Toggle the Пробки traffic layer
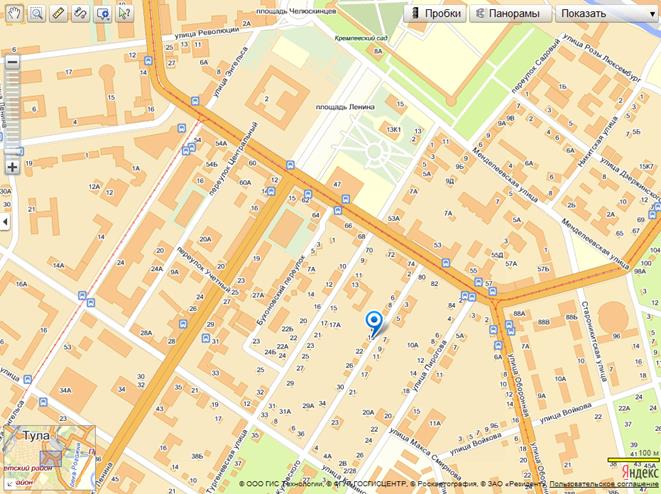 point(435,13)
